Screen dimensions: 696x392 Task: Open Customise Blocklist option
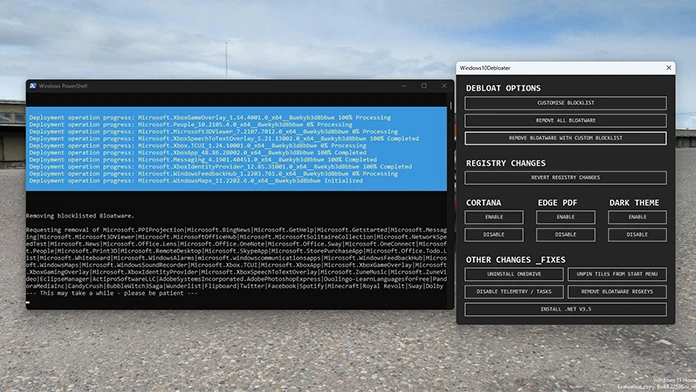pyautogui.click(x=566, y=103)
